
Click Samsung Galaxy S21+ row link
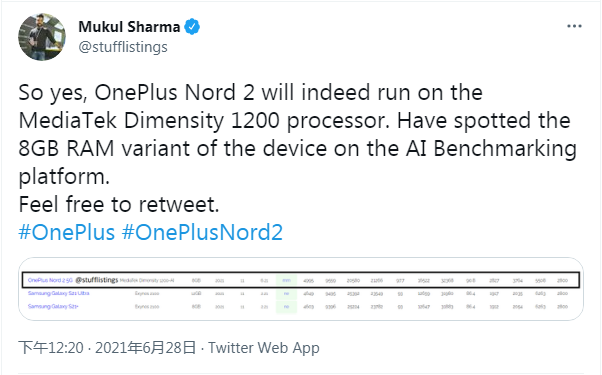coord(53,306)
